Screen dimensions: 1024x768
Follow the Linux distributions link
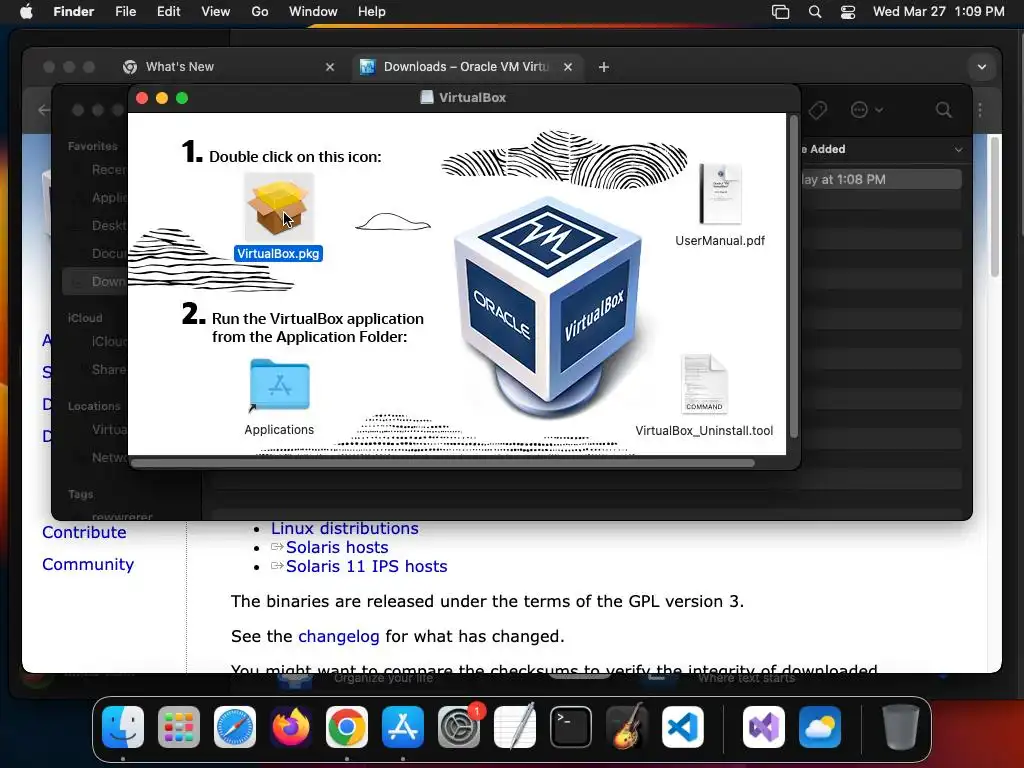coord(345,528)
